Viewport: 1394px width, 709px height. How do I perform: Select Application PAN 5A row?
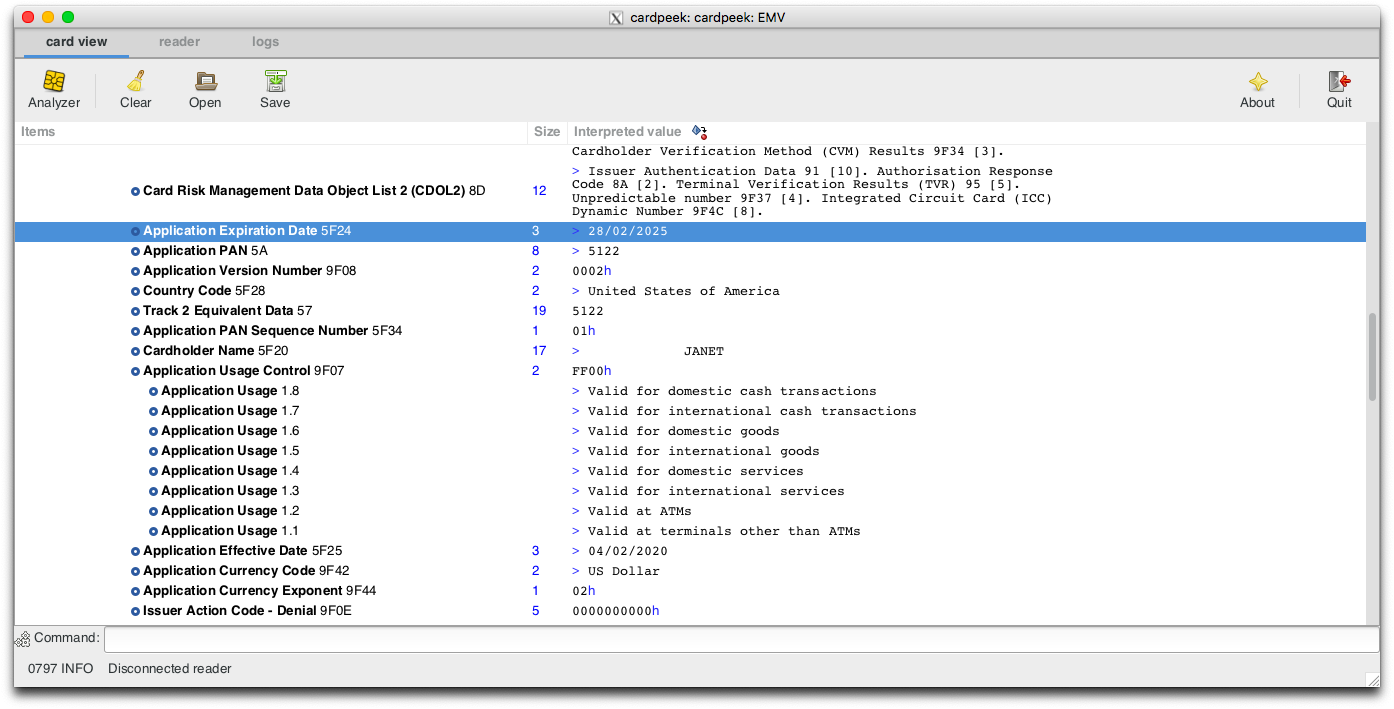point(690,251)
